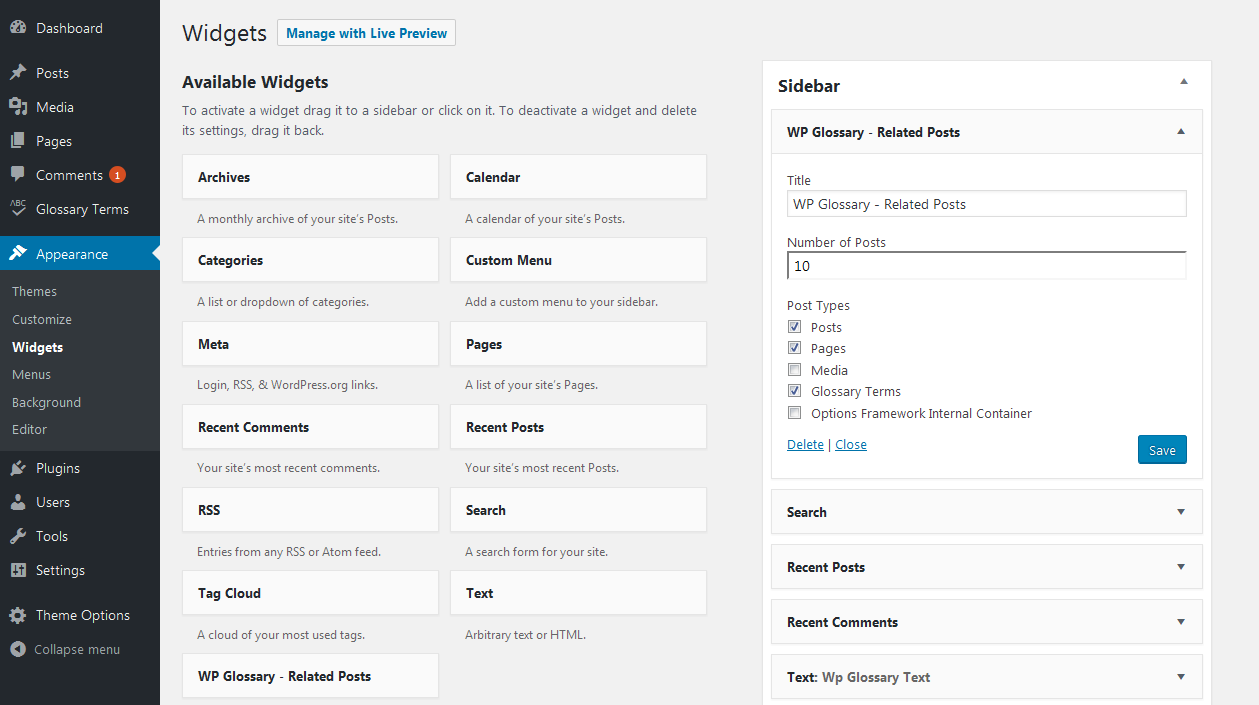Expand the Text: Wp Glossary Text widget
Viewport: 1259px width, 705px height.
point(1181,676)
